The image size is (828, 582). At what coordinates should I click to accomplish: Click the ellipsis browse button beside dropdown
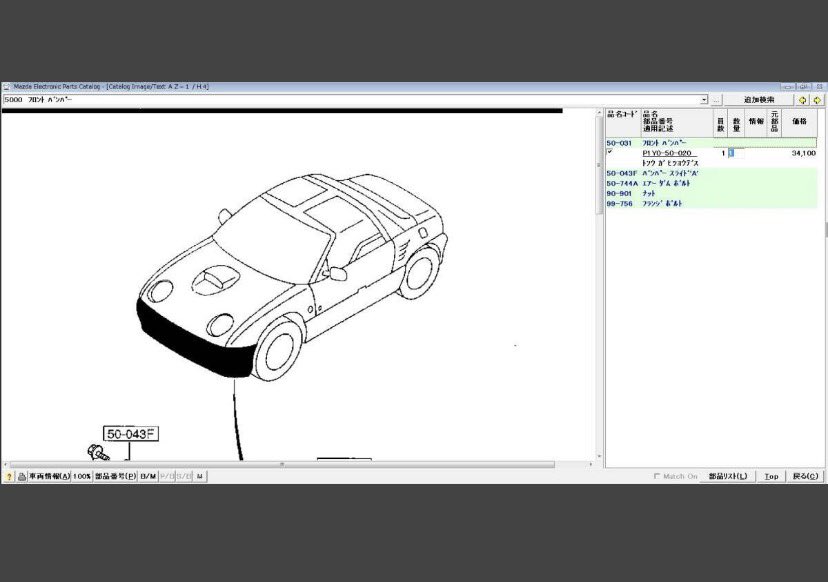click(716, 100)
